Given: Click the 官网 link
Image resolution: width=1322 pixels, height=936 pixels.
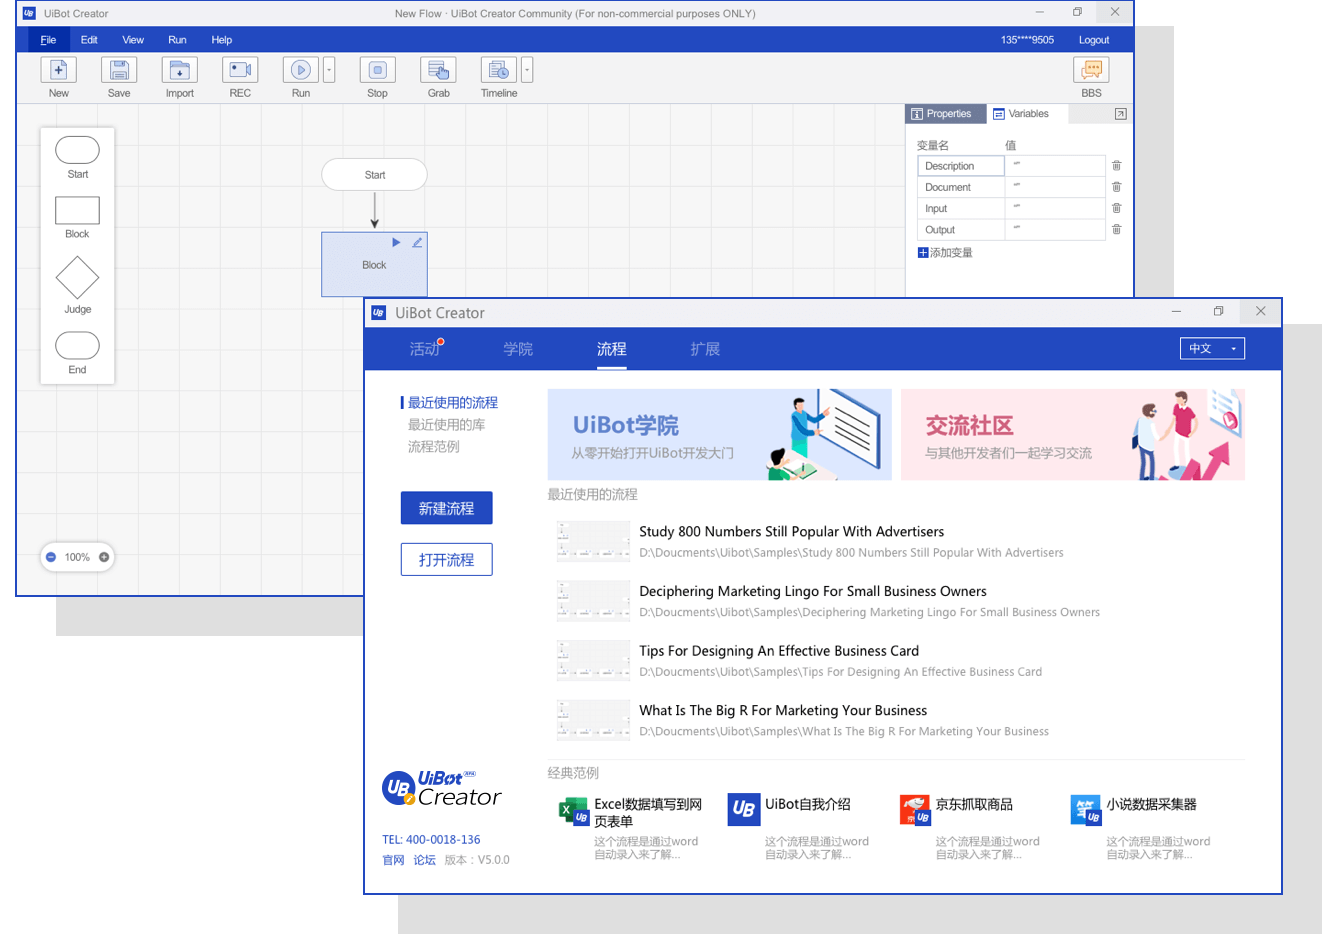Looking at the screenshot, I should (x=393, y=860).
